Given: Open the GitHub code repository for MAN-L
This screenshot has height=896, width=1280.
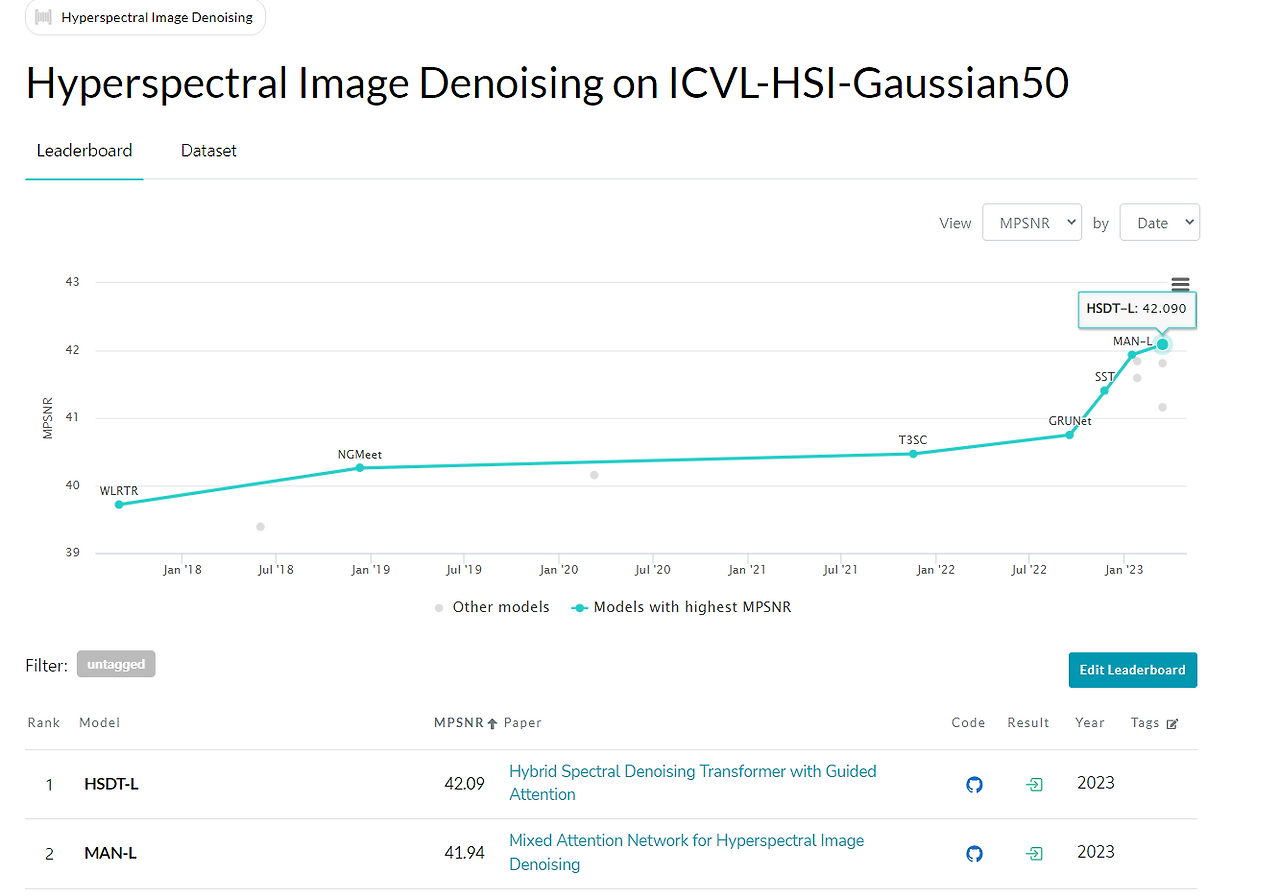Looking at the screenshot, I should (x=974, y=853).
